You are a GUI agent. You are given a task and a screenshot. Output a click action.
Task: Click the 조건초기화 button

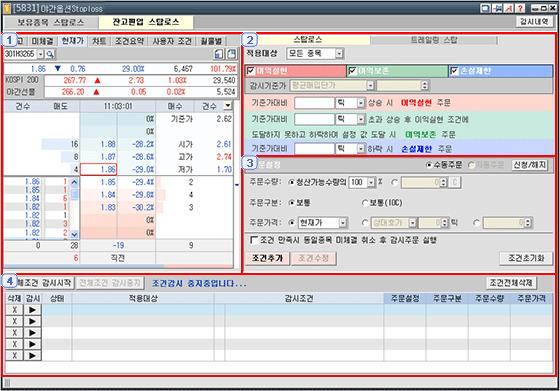point(526,258)
